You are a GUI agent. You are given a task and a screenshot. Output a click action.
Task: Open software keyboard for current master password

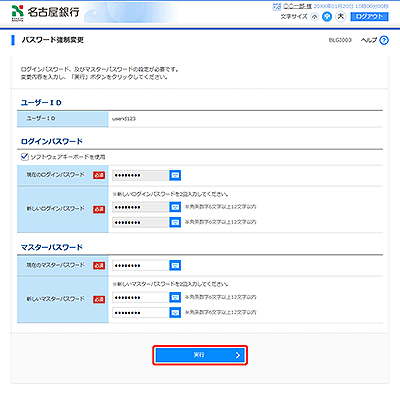click(x=175, y=265)
